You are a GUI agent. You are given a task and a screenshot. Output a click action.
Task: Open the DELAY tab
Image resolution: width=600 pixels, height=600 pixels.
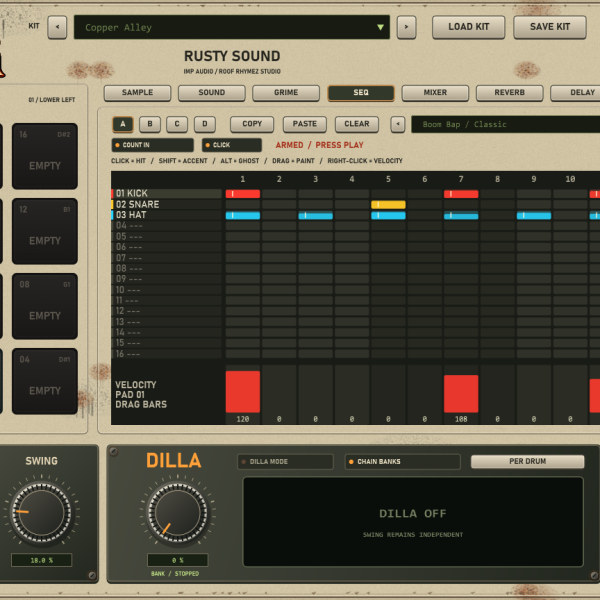tap(575, 93)
